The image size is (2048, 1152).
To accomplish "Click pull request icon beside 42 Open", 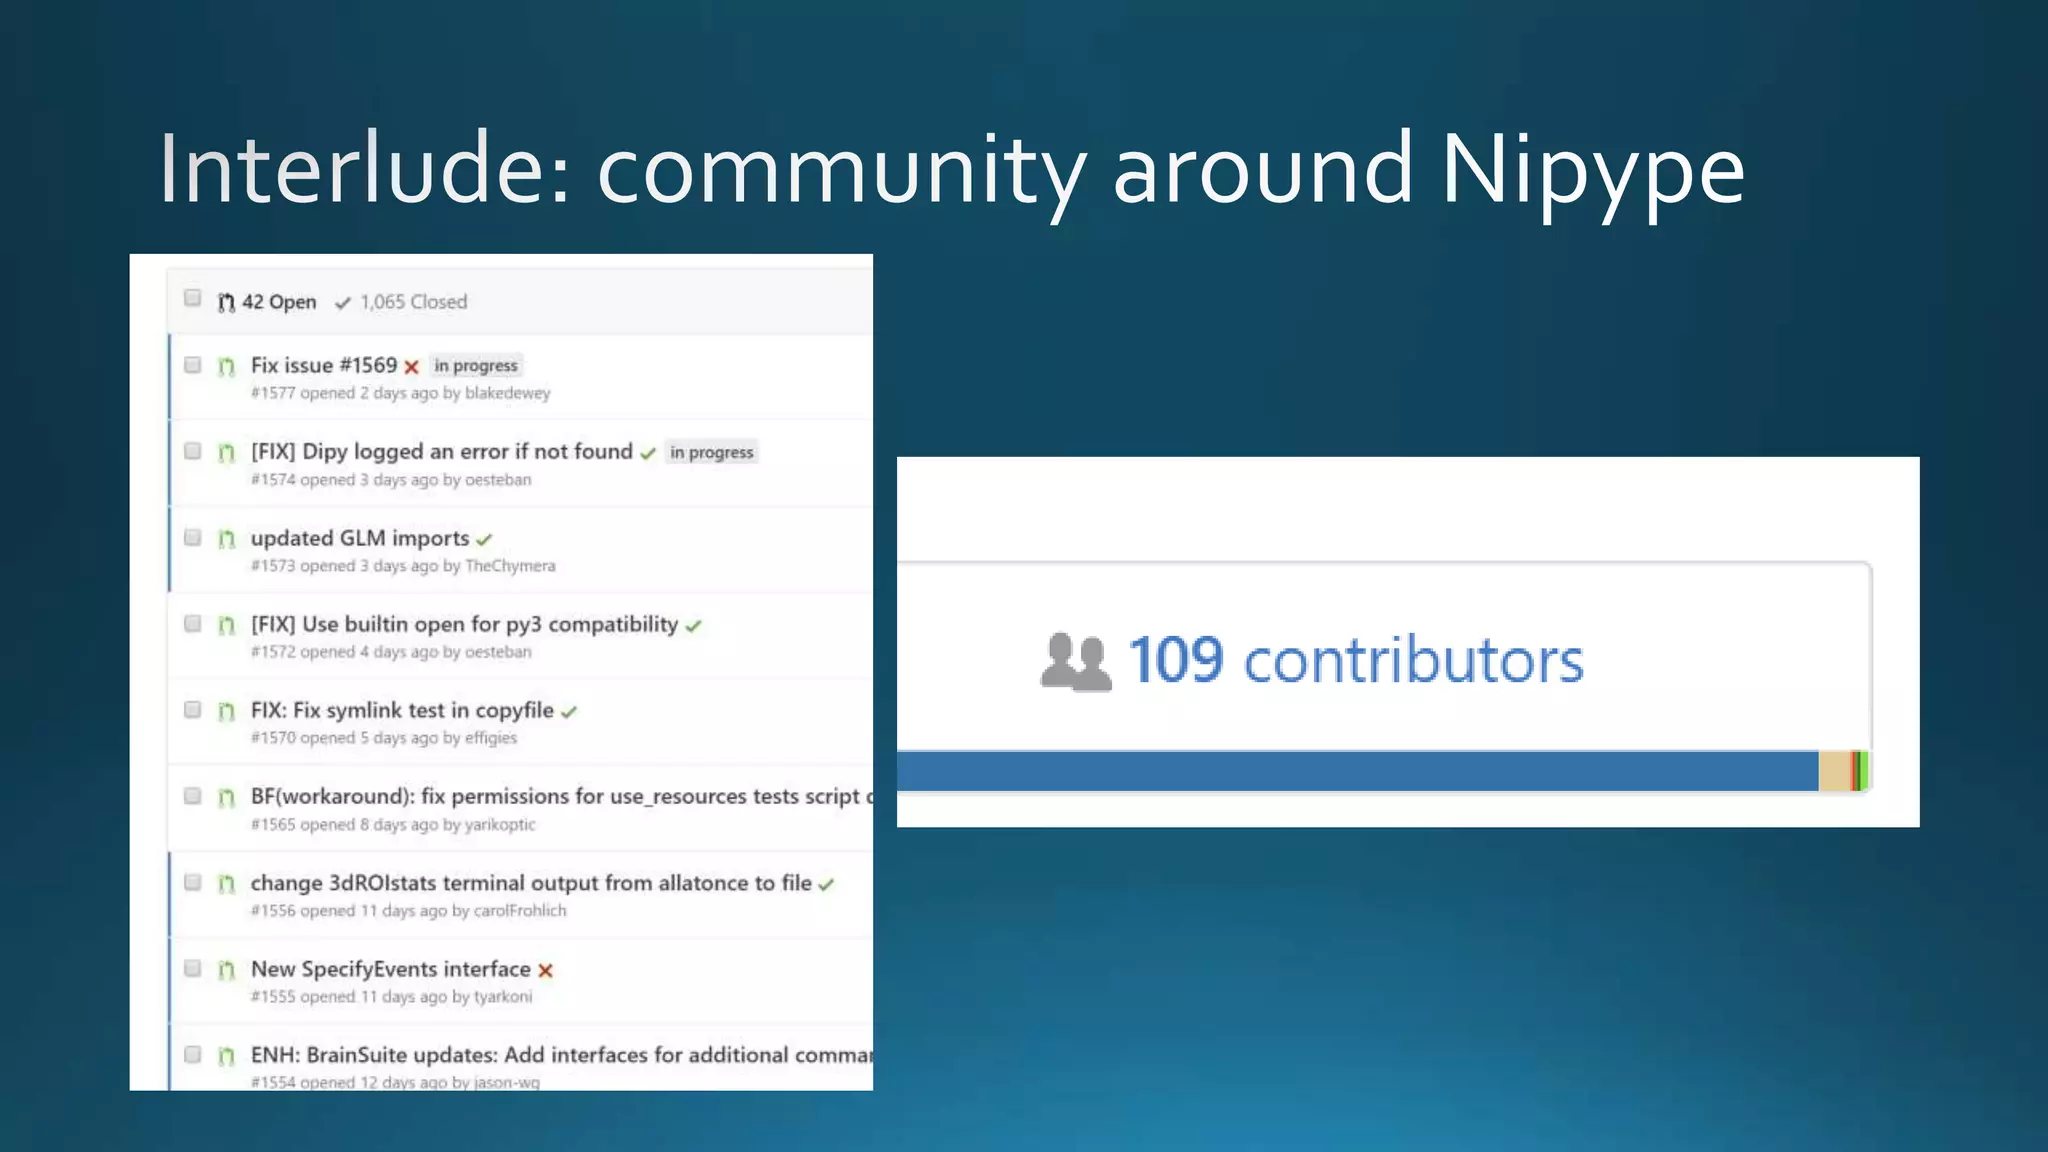I will click(226, 302).
